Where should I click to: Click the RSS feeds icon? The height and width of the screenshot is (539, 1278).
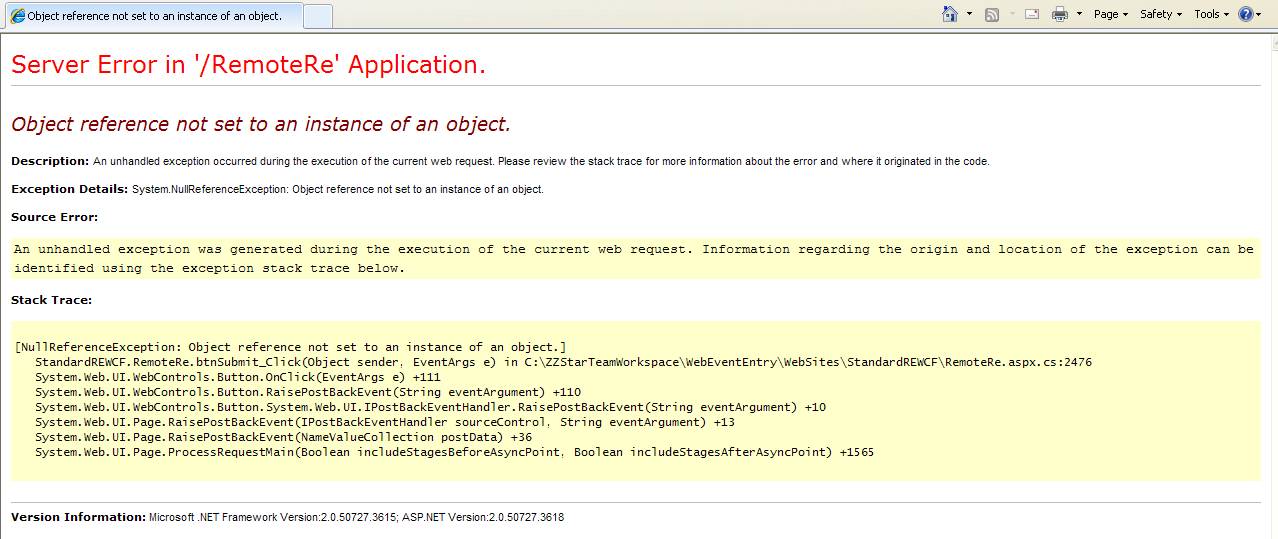point(992,14)
